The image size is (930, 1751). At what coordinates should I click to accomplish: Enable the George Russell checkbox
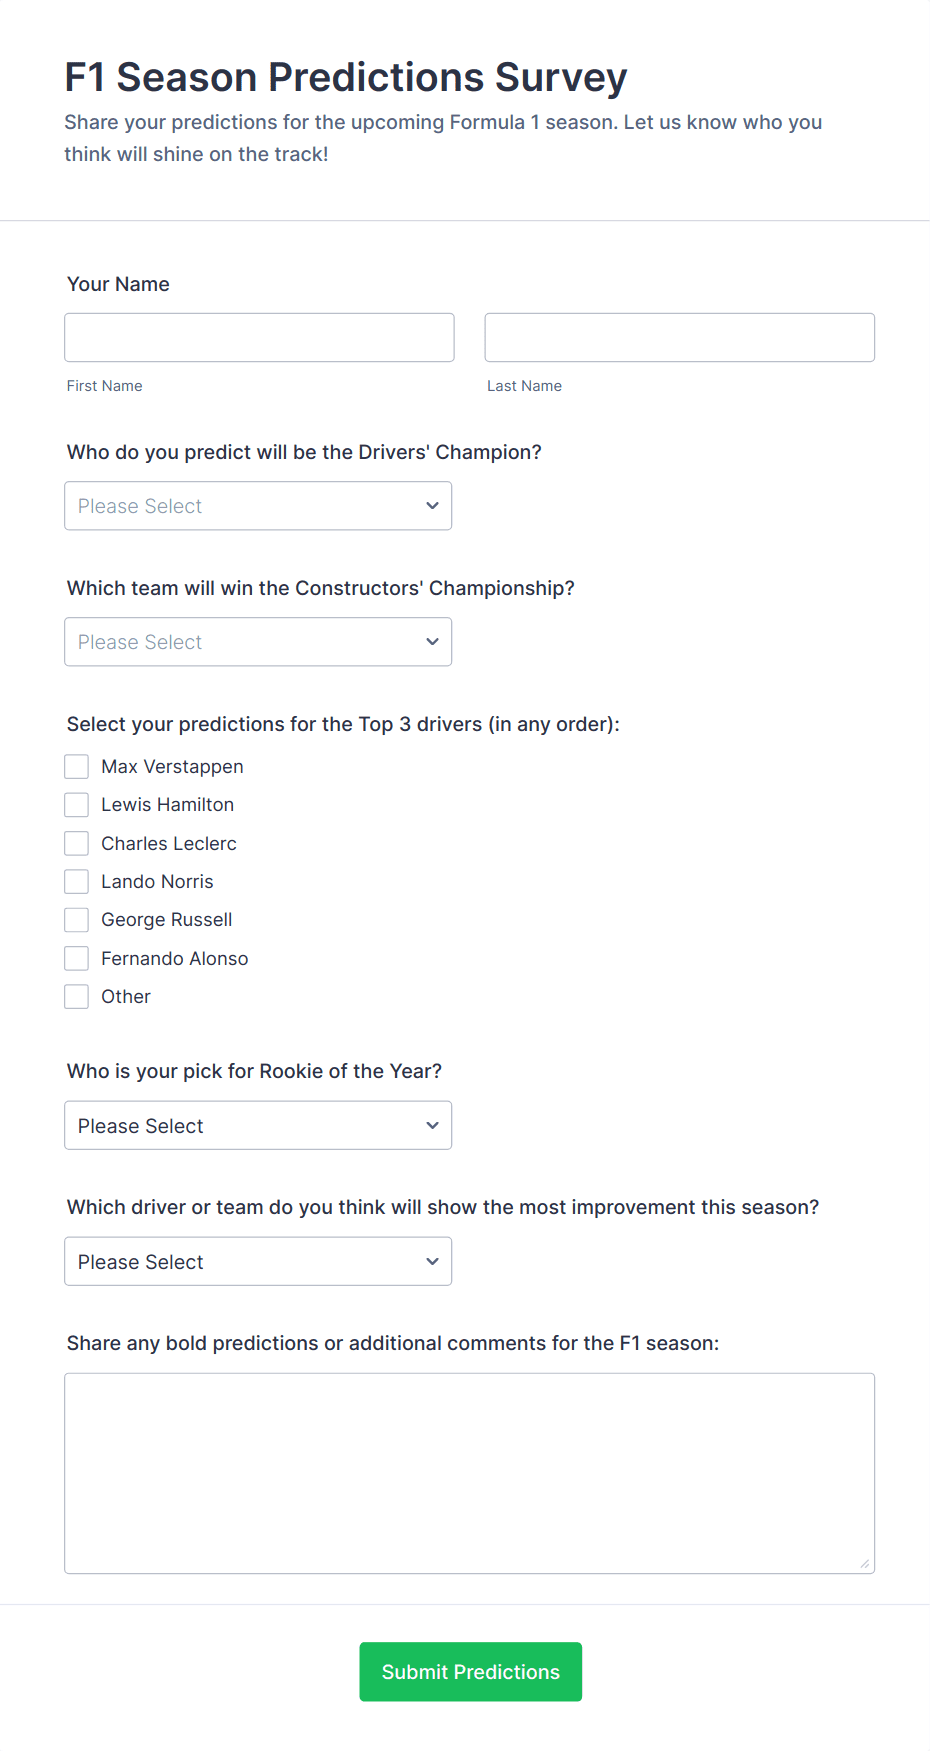77,920
